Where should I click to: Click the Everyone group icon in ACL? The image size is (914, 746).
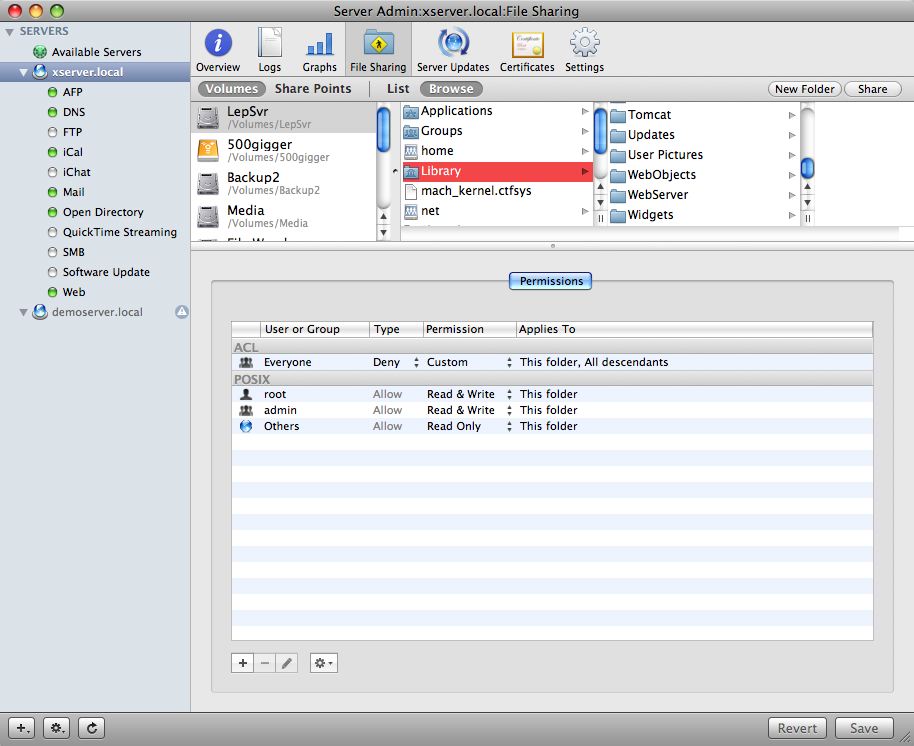[246, 363]
